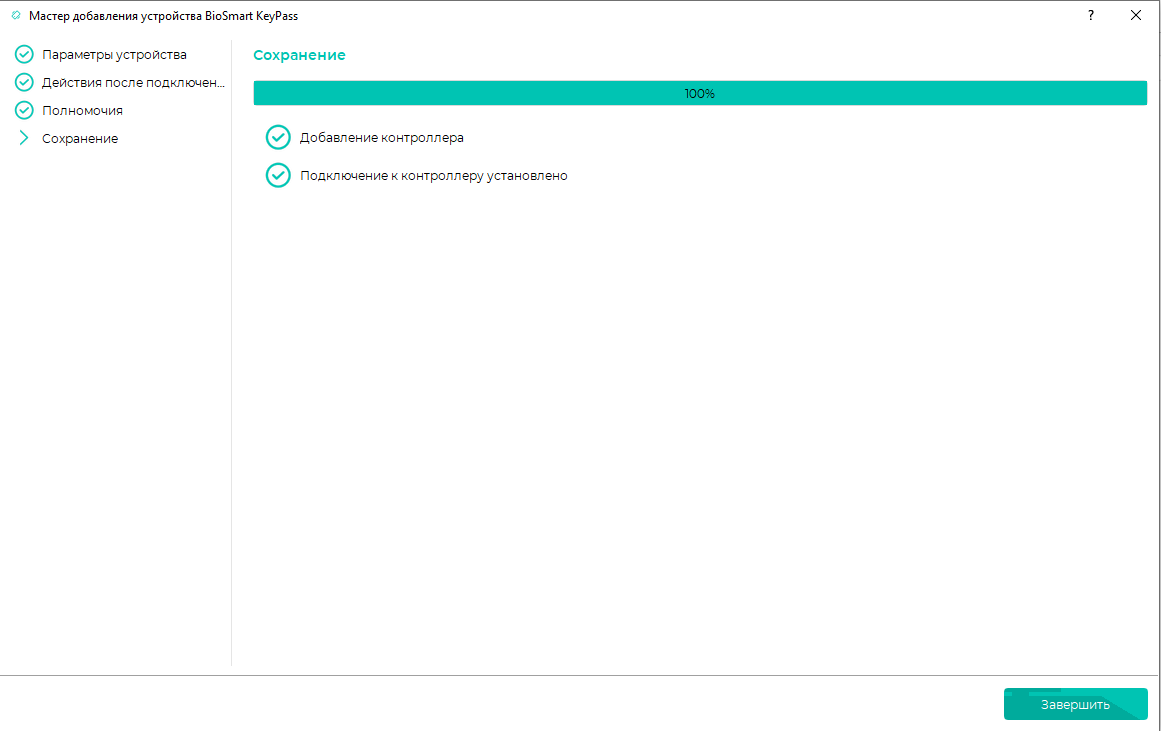Close the device wizard window

1136,16
